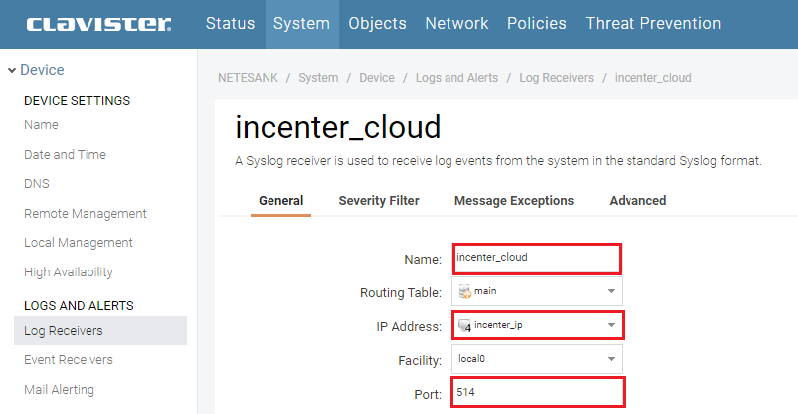The height and width of the screenshot is (414, 798).
Task: Collapse the Device sidebar section
Action: tap(12, 70)
